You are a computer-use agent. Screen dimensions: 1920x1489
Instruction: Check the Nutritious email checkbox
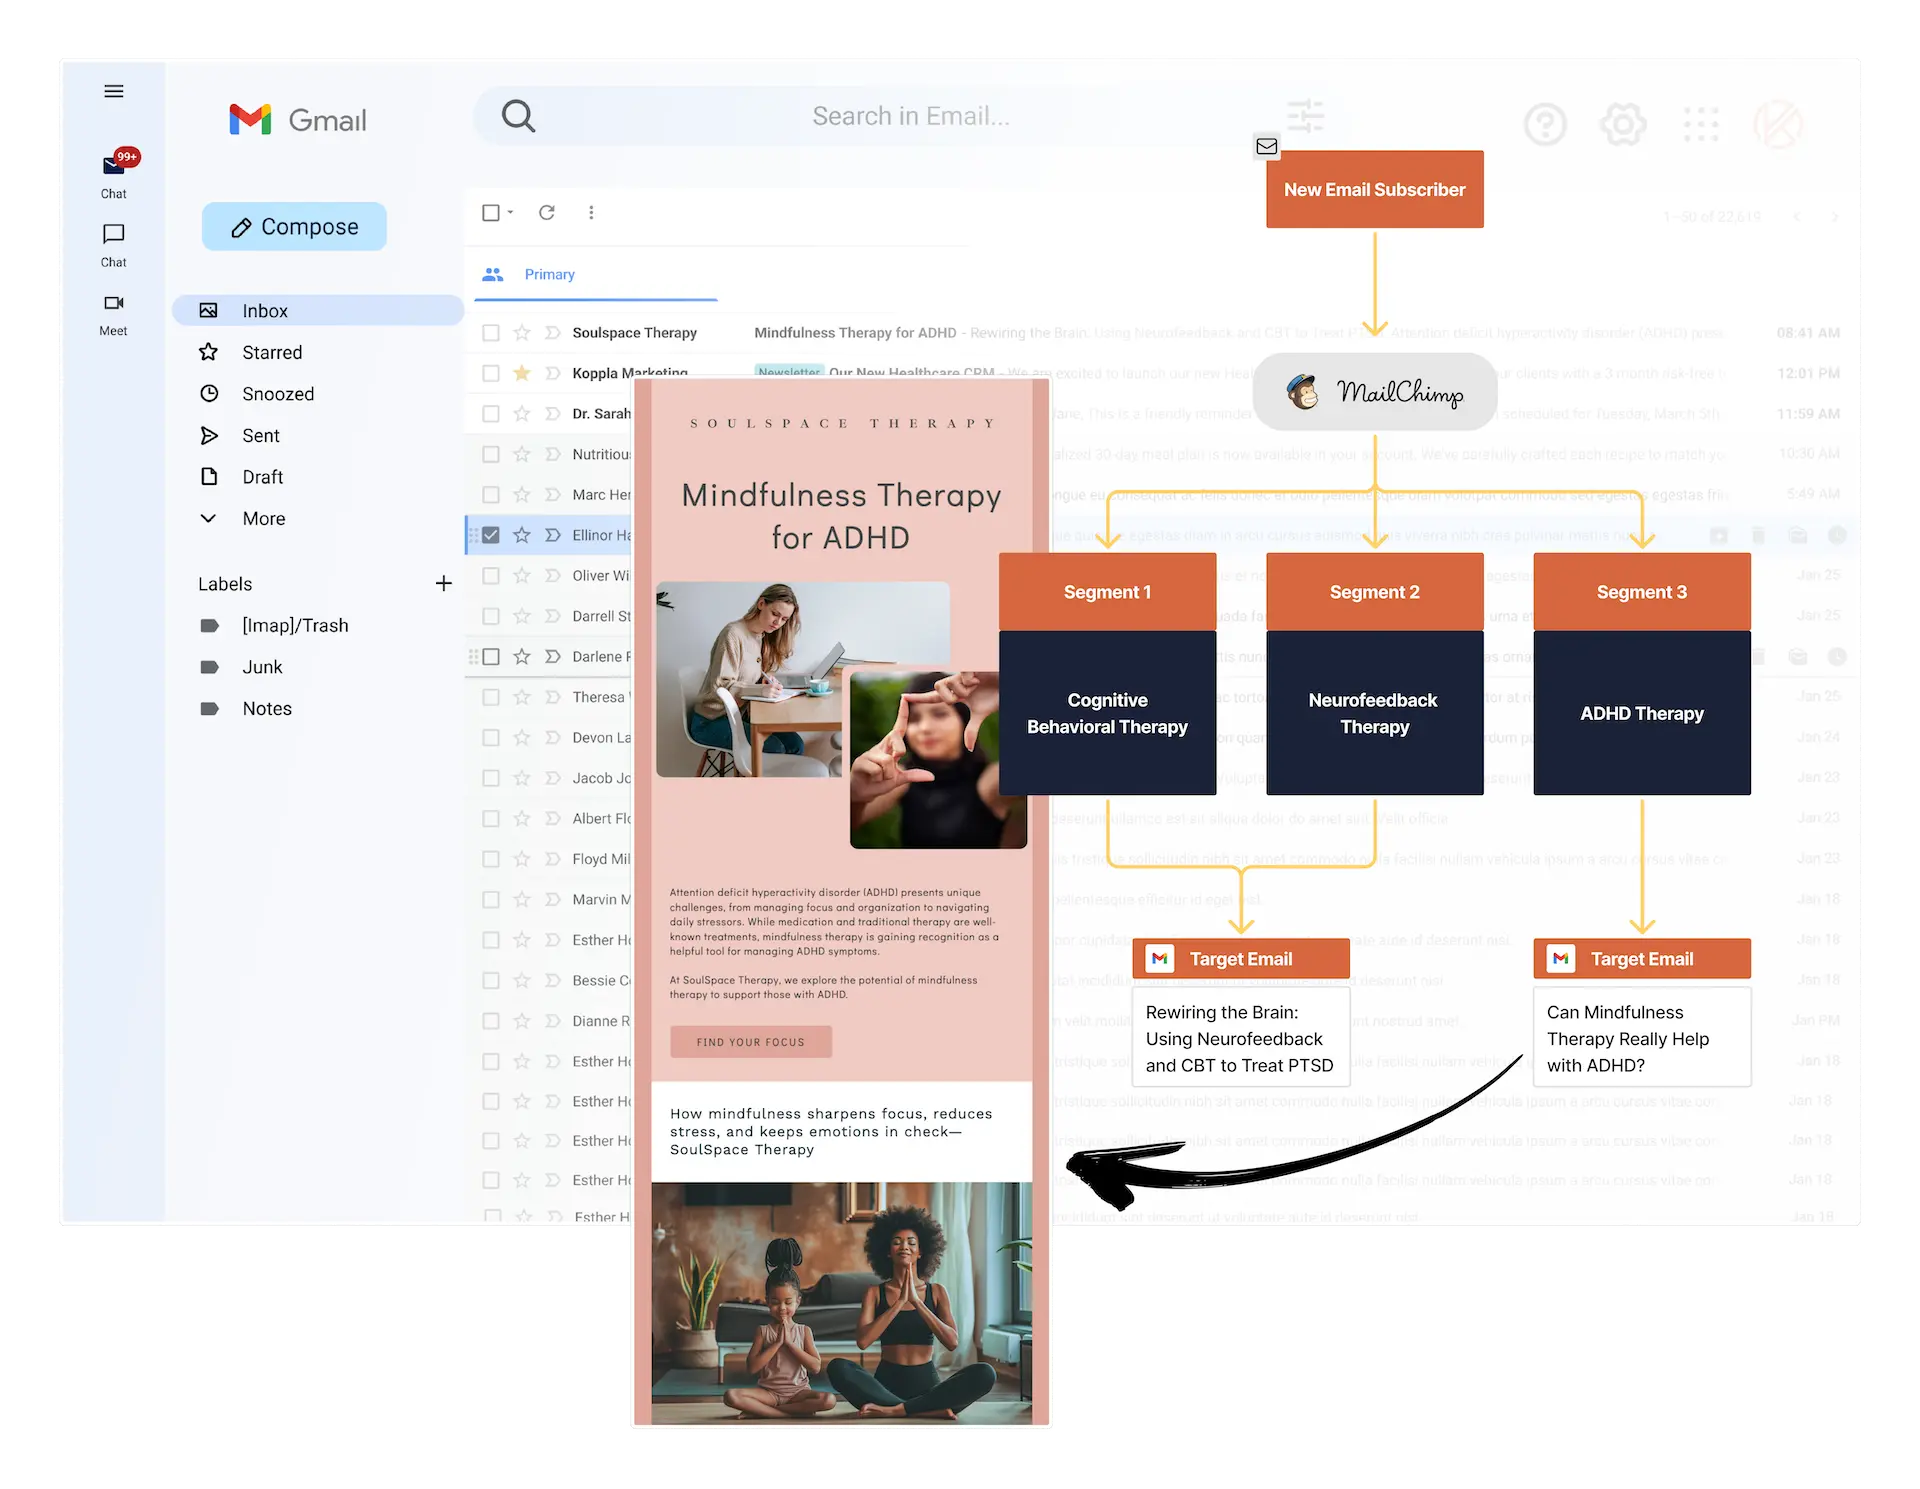[491, 454]
